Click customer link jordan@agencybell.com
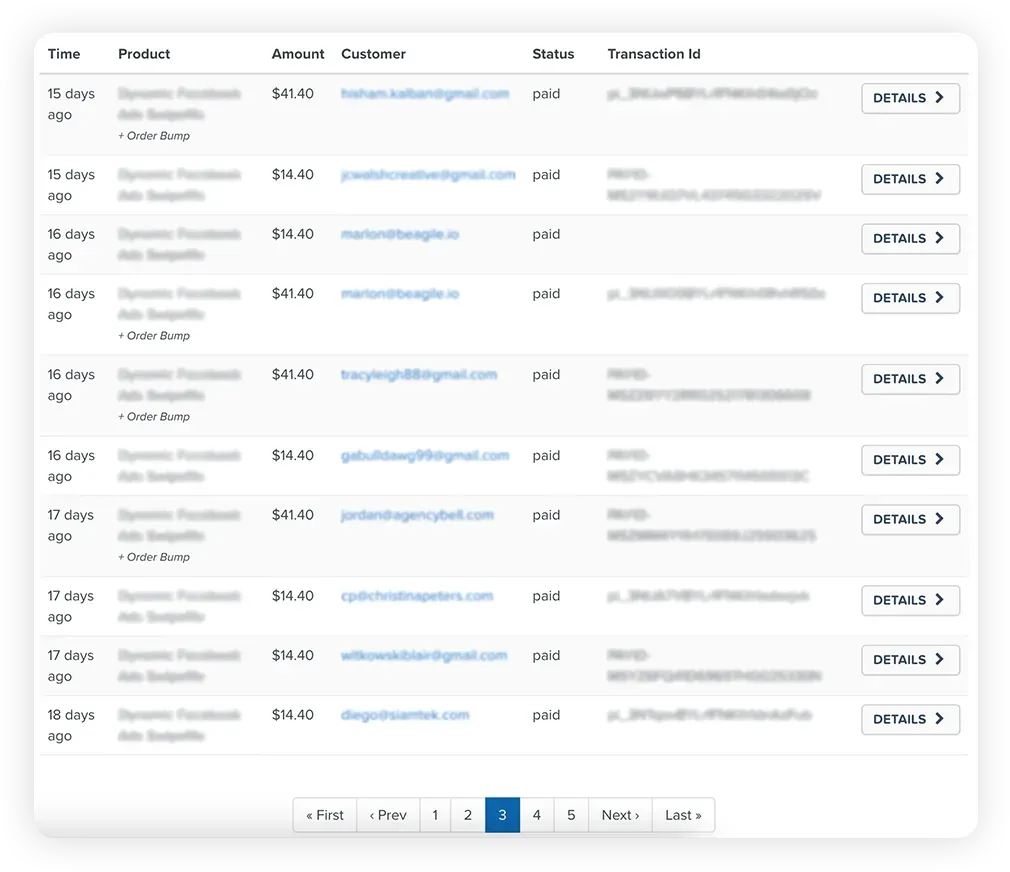Image resolution: width=1010 pixels, height=872 pixels. [x=417, y=515]
